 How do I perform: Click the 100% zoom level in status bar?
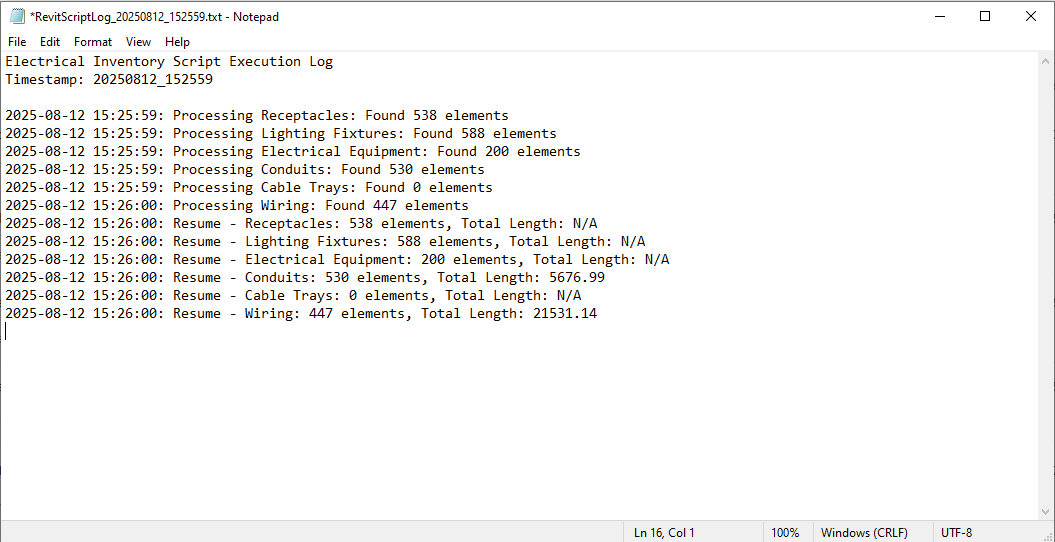coord(785,533)
